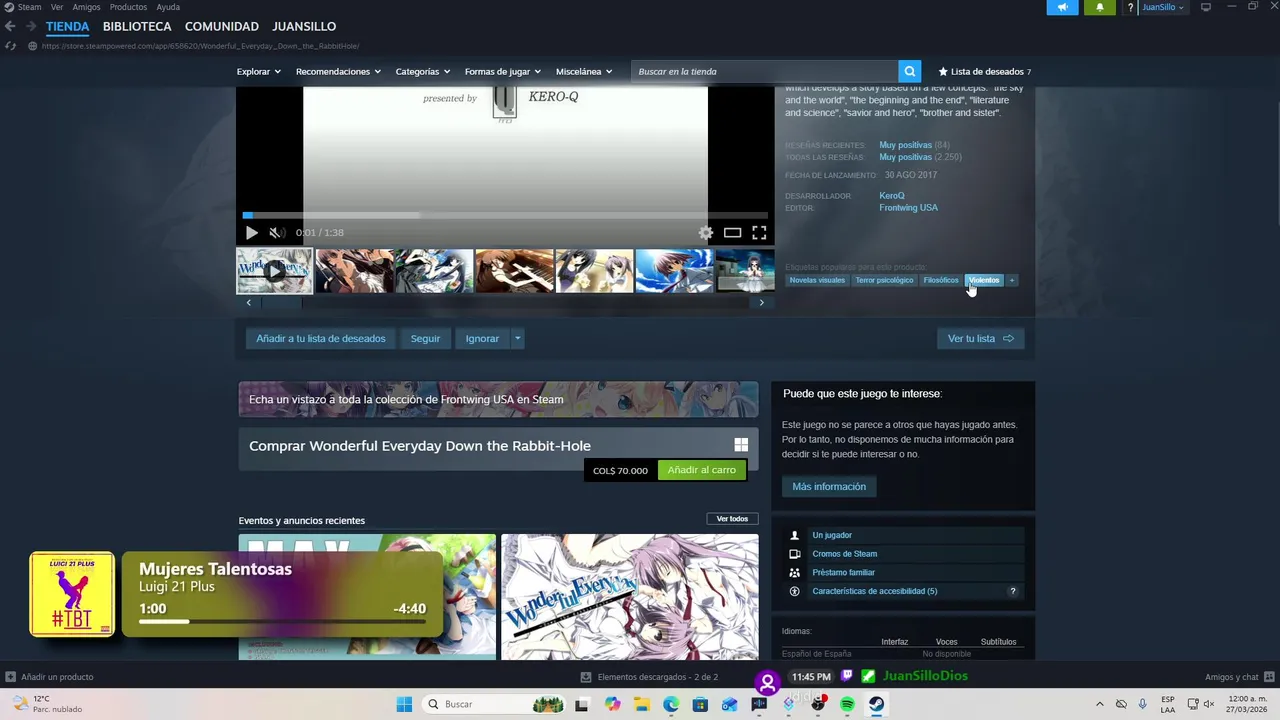Screen dimensions: 1280x720
Task: Open the Productos menu
Action: [x=128, y=7]
